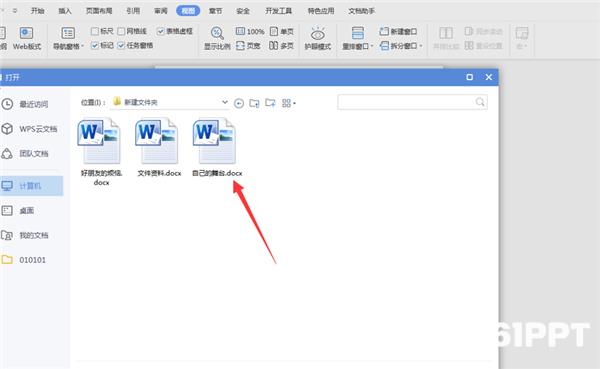Maximize the 打开 dialog window
This screenshot has width=600, height=369.
pyautogui.click(x=470, y=77)
